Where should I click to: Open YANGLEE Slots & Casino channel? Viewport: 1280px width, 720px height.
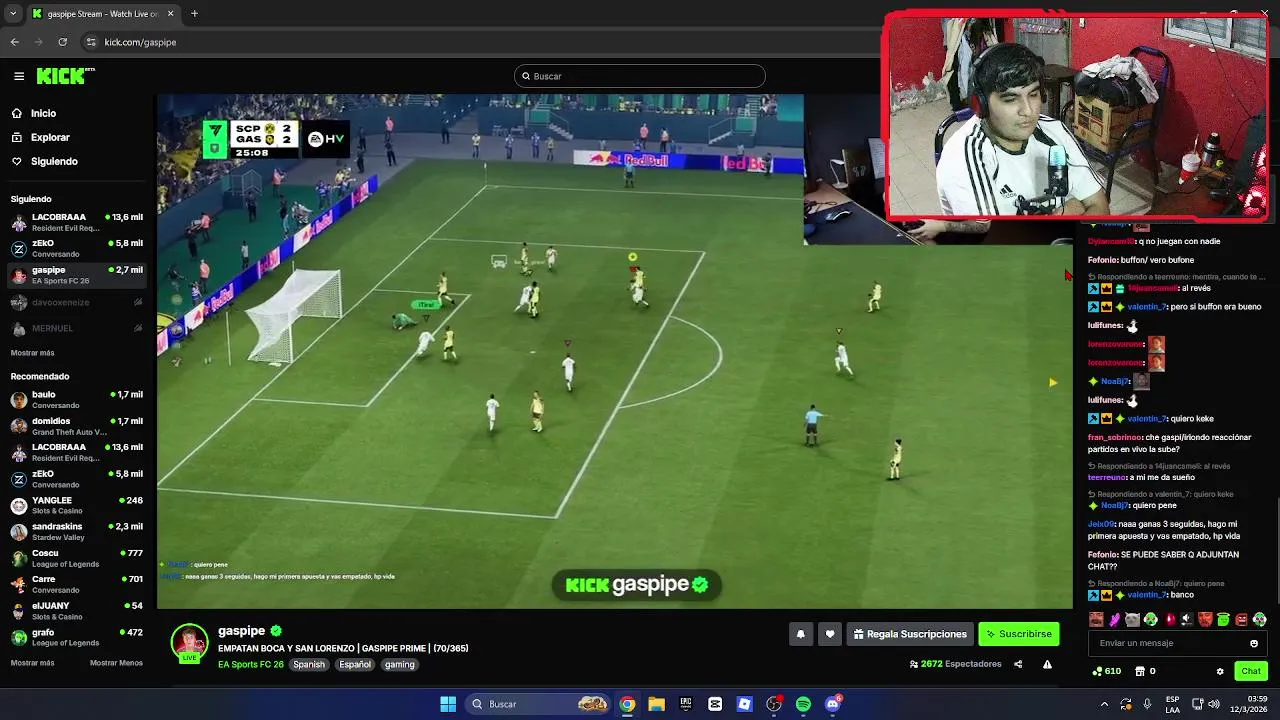pos(76,505)
